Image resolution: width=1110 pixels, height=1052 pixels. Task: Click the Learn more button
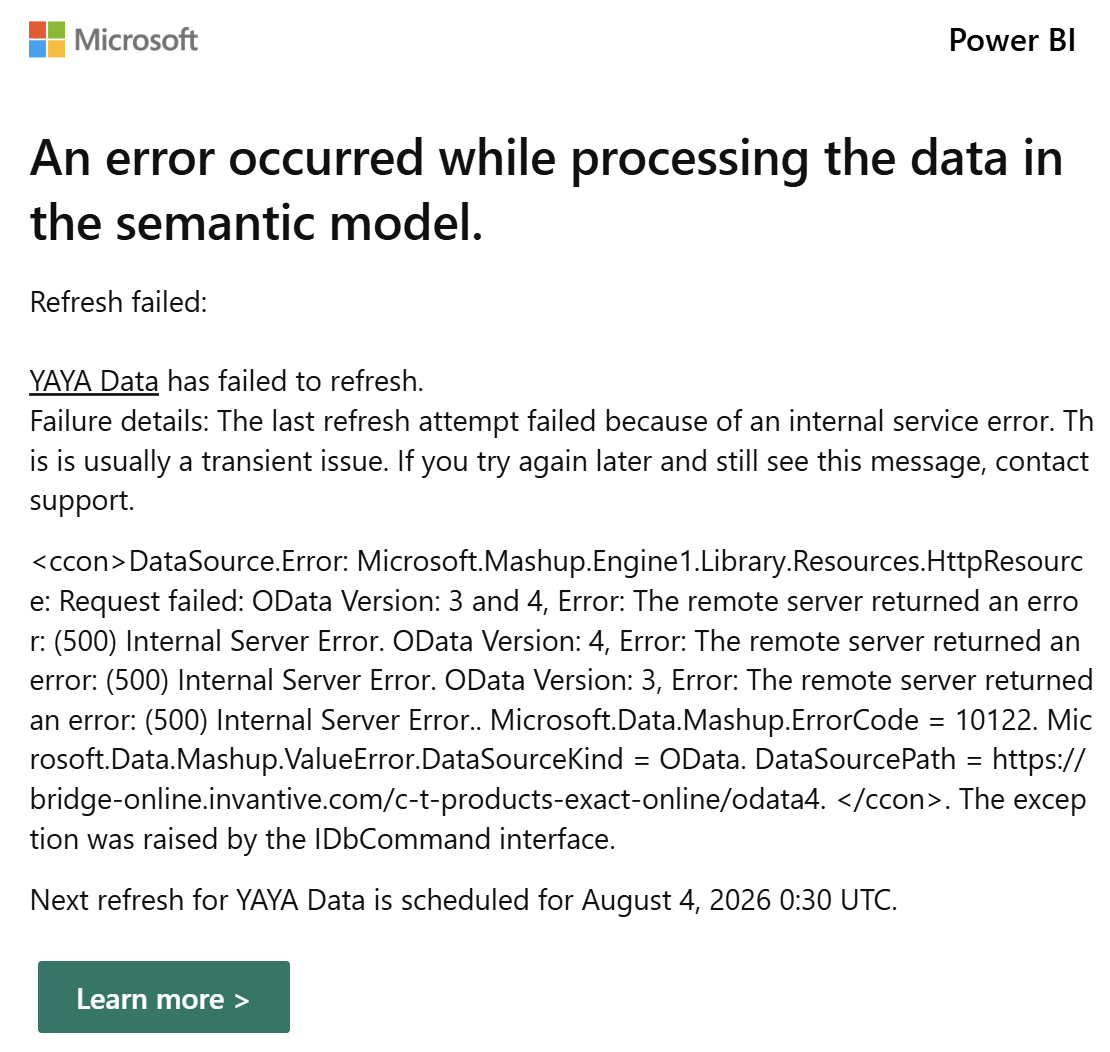click(164, 997)
